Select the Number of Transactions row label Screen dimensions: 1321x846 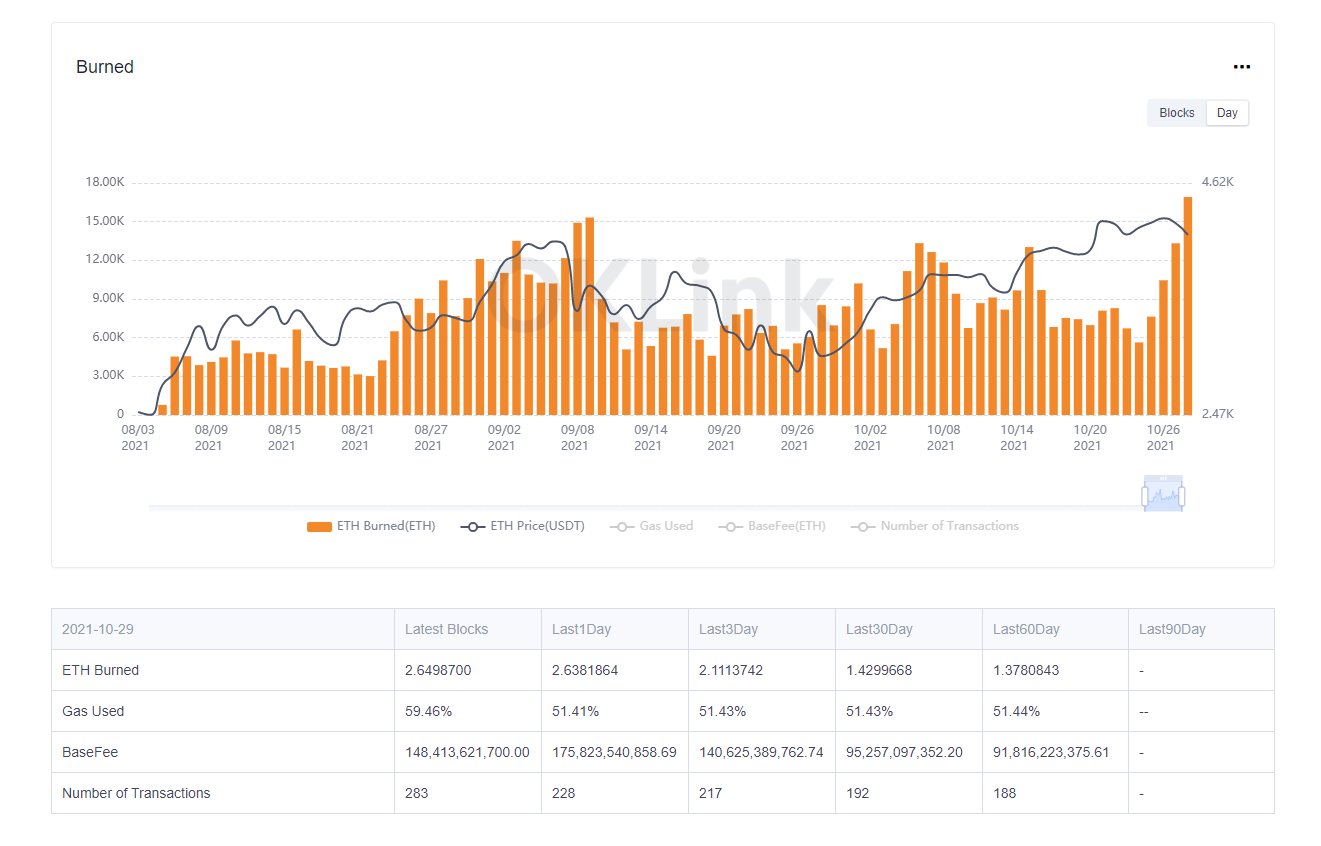(136, 793)
